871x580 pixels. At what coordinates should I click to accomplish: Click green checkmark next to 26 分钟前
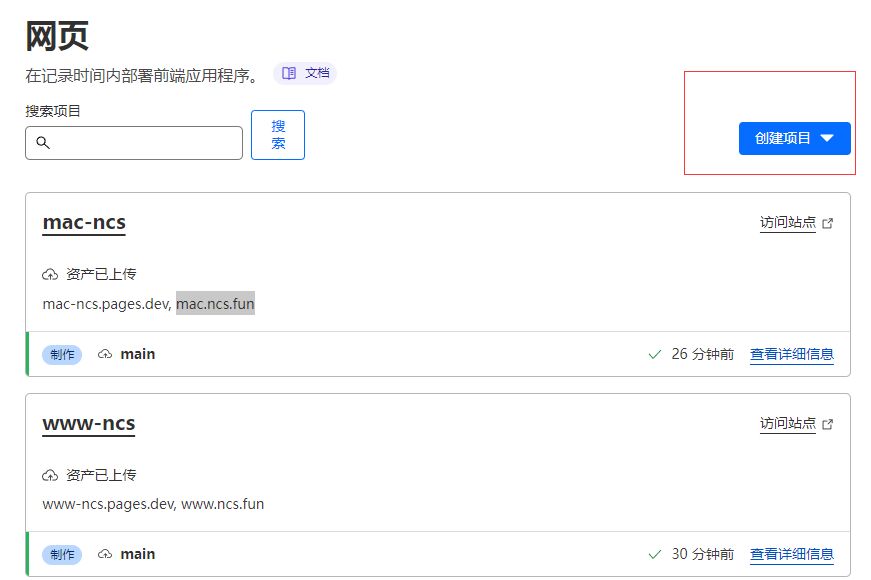(x=655, y=354)
